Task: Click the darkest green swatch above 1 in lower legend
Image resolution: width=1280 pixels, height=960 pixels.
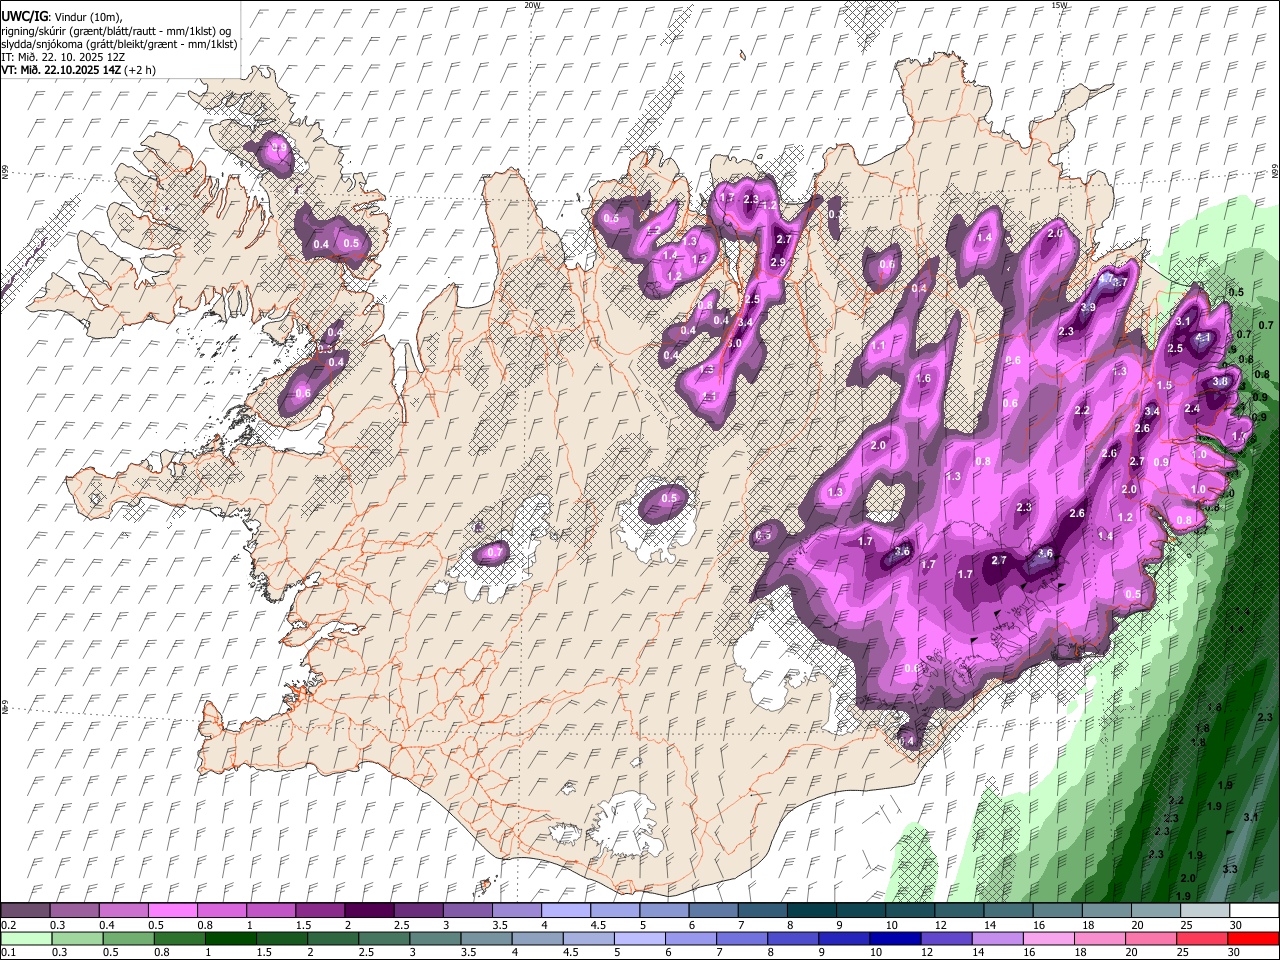Action: pyautogui.click(x=230, y=938)
